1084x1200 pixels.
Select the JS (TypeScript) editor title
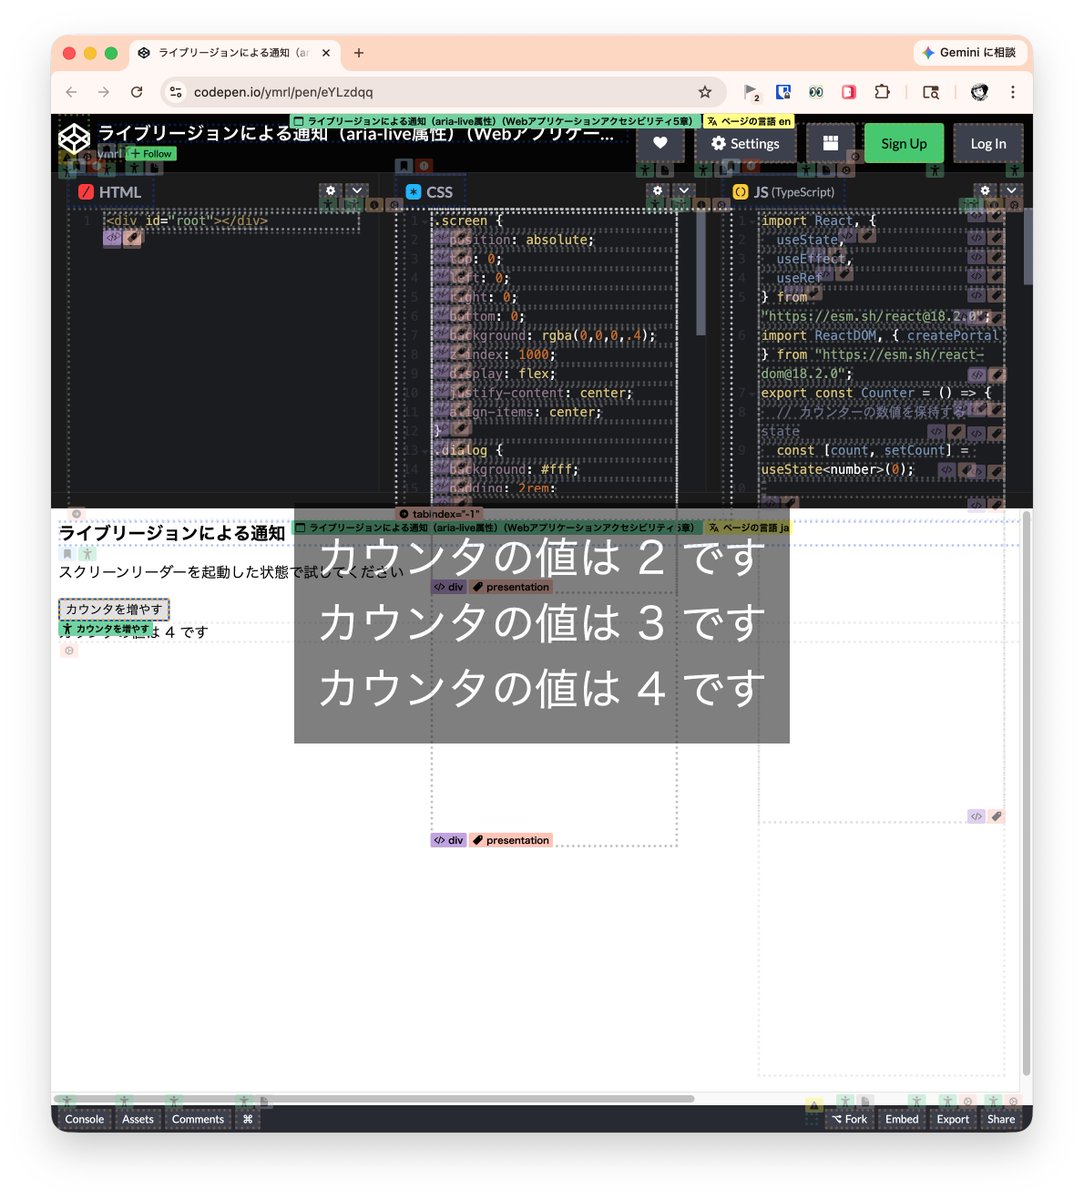click(x=784, y=192)
